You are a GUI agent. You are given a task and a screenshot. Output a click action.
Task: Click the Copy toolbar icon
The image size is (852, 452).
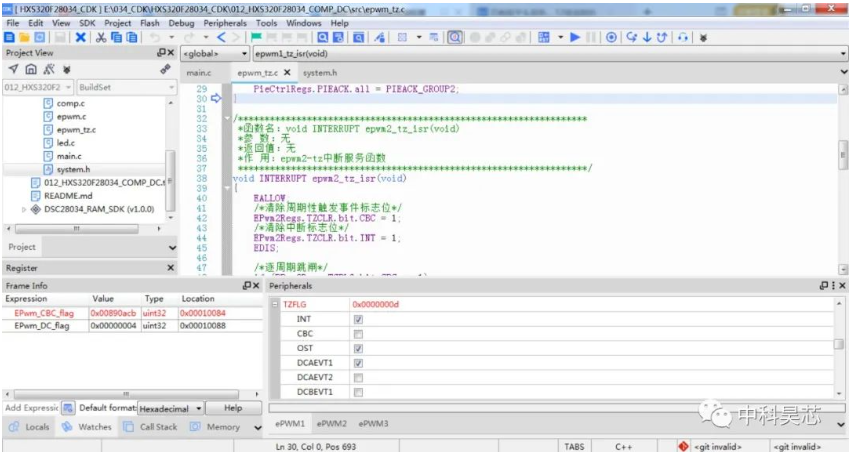(x=116, y=37)
